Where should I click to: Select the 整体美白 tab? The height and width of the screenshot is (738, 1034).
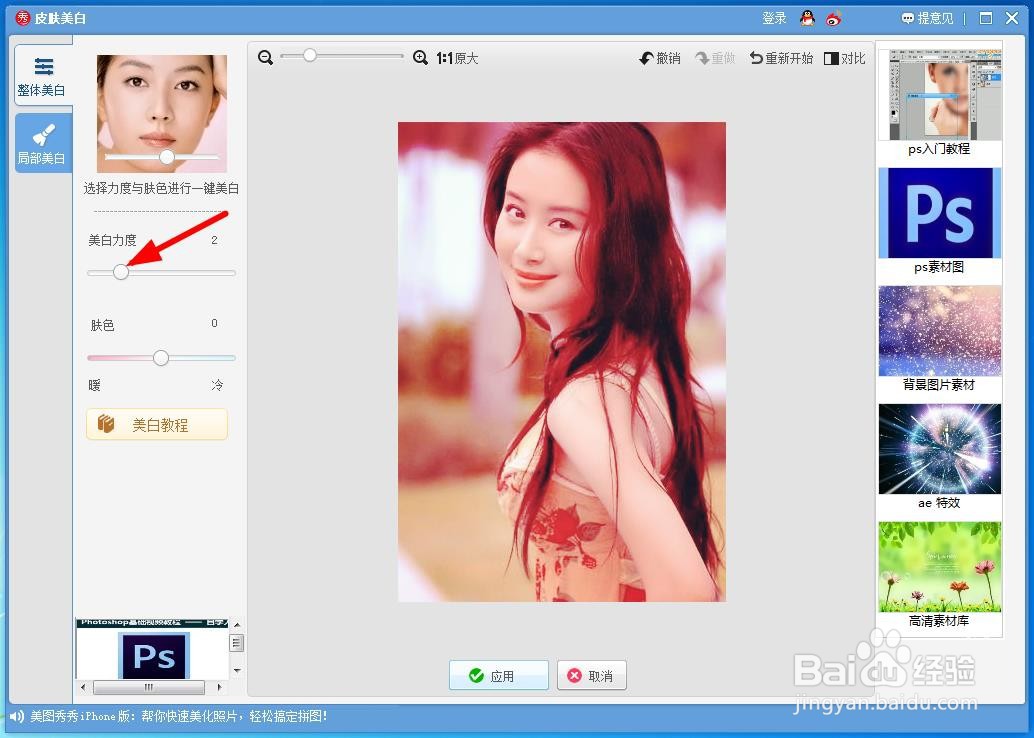point(44,75)
